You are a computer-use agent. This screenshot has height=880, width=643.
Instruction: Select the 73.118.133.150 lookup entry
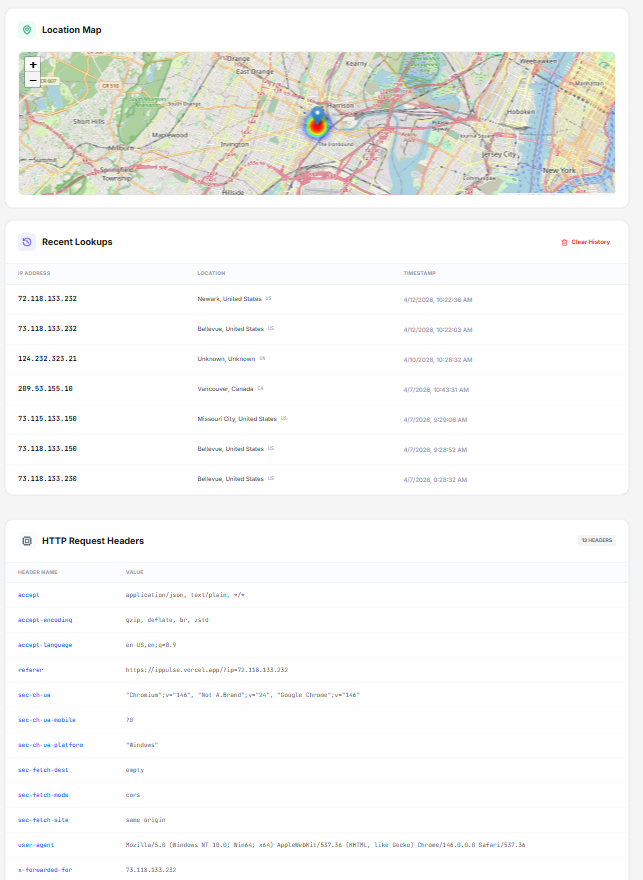(x=47, y=449)
